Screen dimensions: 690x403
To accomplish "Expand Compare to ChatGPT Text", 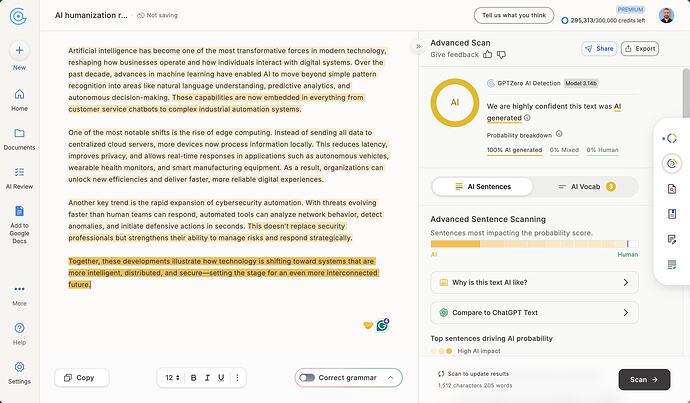I will point(534,312).
